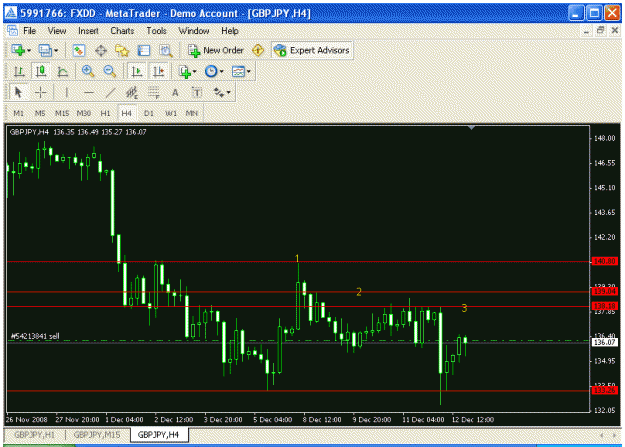
Task: Select the Trendline tool
Action: (x=110, y=93)
